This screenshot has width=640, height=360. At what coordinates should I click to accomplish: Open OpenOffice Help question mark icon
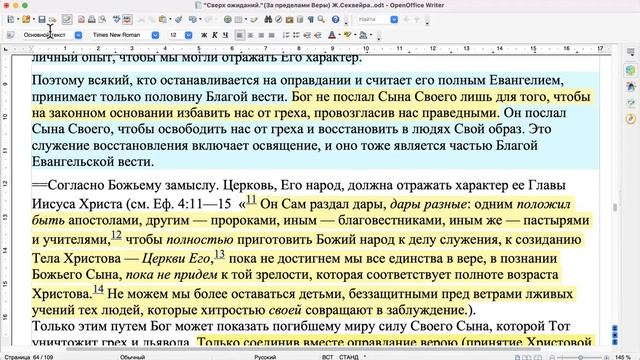coord(336,19)
